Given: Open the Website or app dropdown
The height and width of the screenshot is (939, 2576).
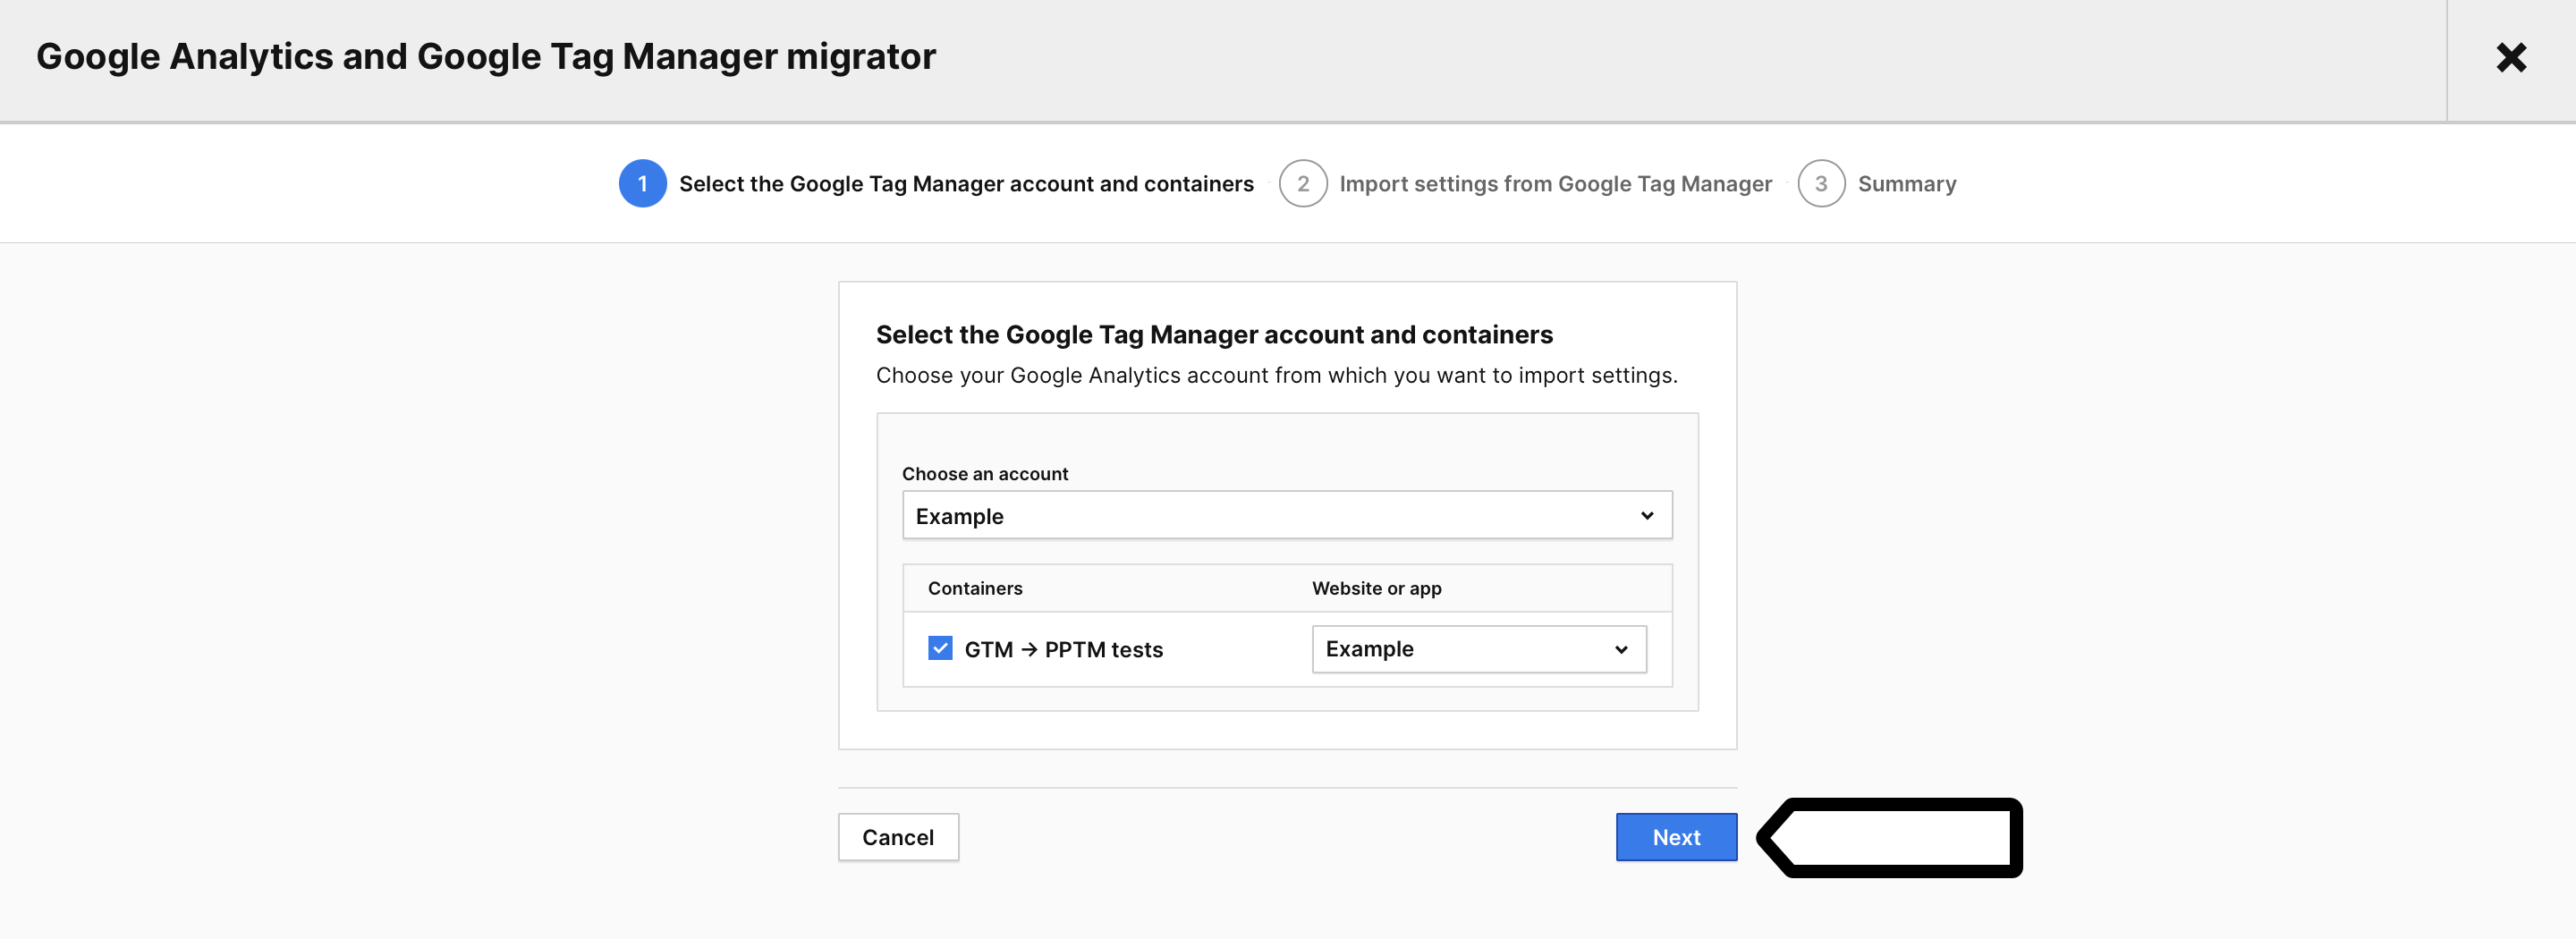Looking at the screenshot, I should point(1479,649).
